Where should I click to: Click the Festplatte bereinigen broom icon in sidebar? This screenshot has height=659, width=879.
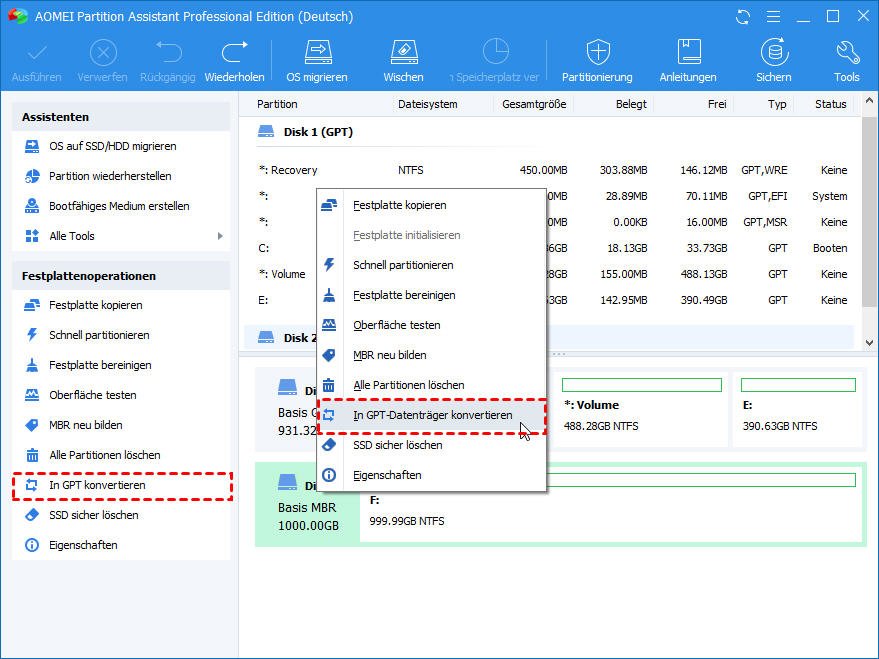click(x=32, y=365)
